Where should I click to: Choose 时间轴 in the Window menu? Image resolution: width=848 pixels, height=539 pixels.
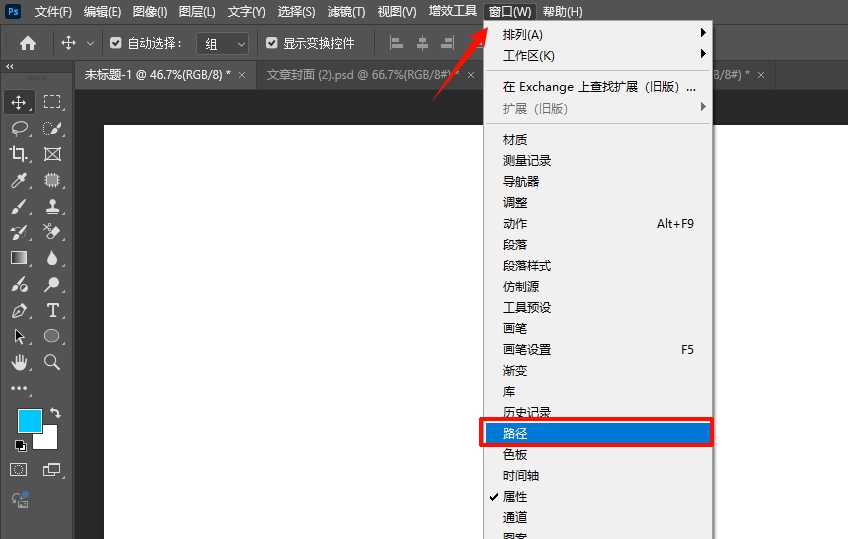(598, 475)
